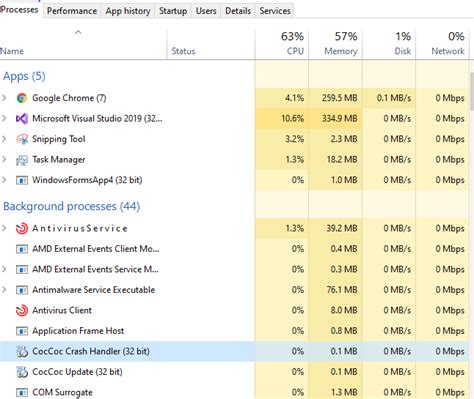The height and width of the screenshot is (399, 474).
Task: Expand the WindowsFormsApp4 process
Action: click(4, 180)
